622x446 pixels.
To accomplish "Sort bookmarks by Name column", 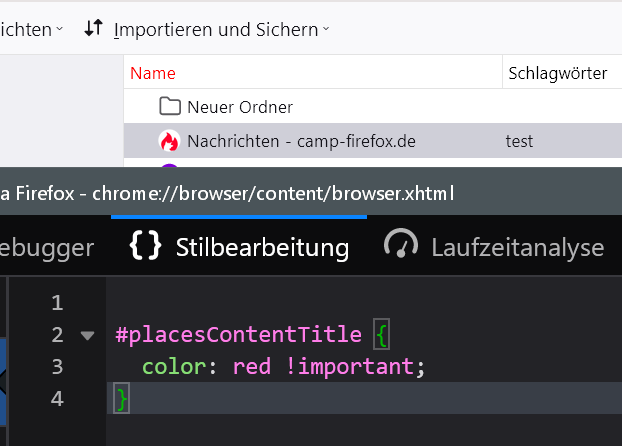I will tap(153, 73).
